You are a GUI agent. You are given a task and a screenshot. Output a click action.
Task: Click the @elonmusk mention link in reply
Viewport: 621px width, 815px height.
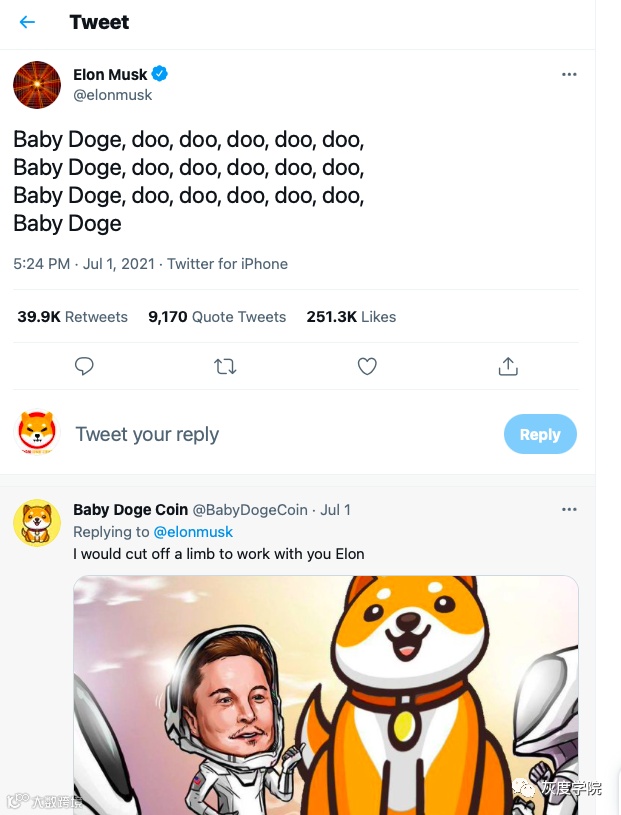(193, 532)
